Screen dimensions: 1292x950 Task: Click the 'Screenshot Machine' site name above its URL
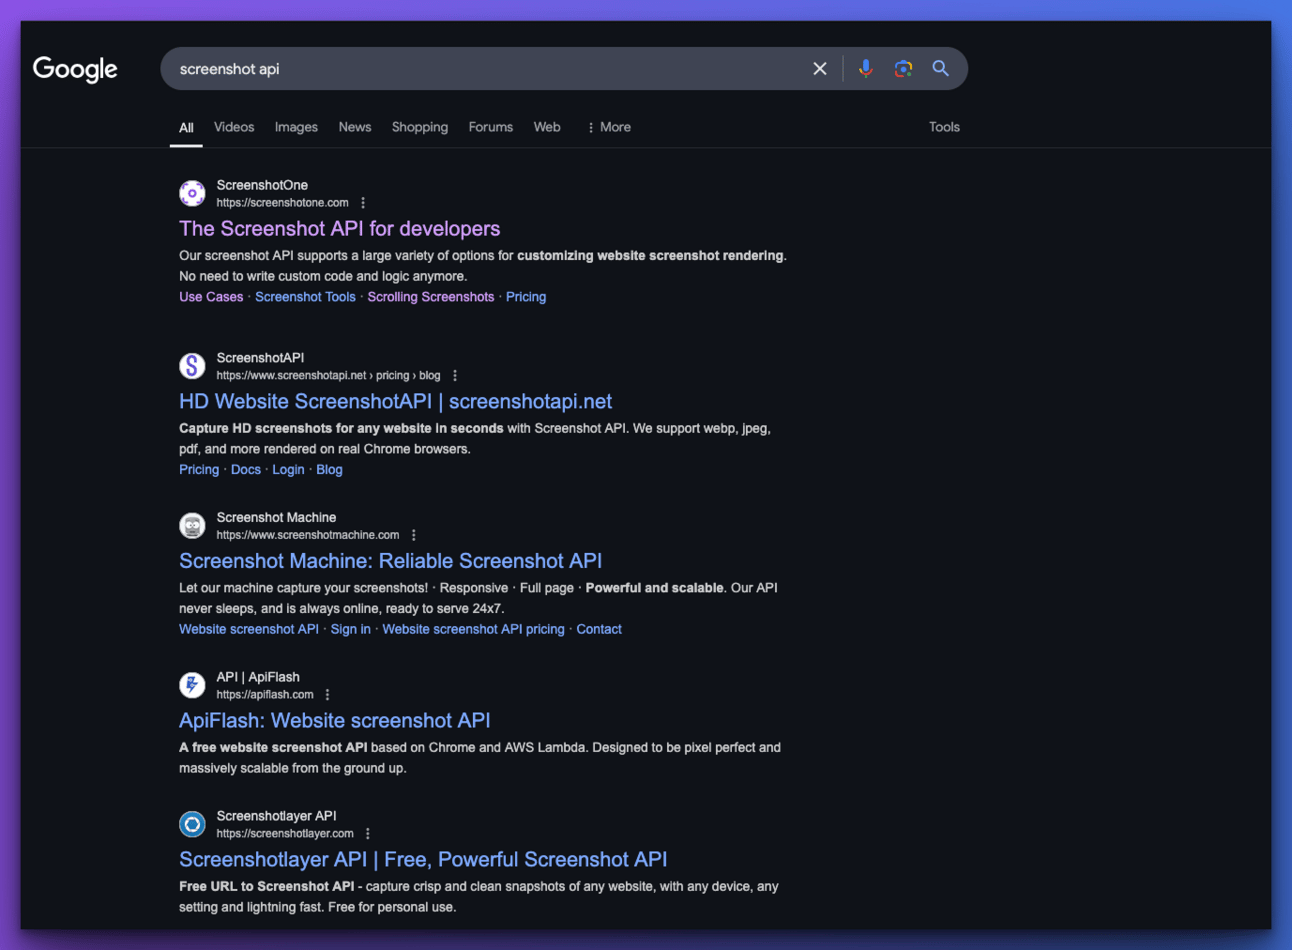pyautogui.click(x=276, y=518)
